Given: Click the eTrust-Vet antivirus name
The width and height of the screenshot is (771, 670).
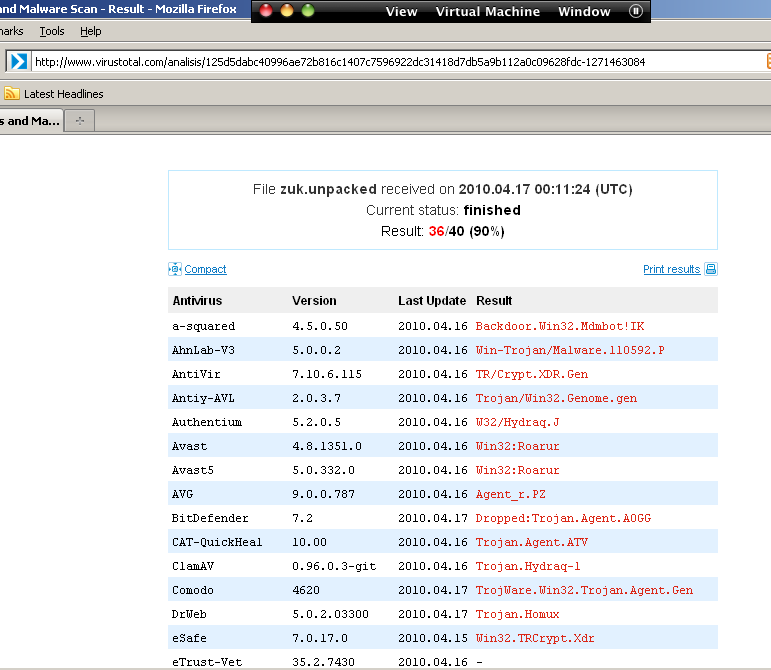Looking at the screenshot, I should pos(207,662).
